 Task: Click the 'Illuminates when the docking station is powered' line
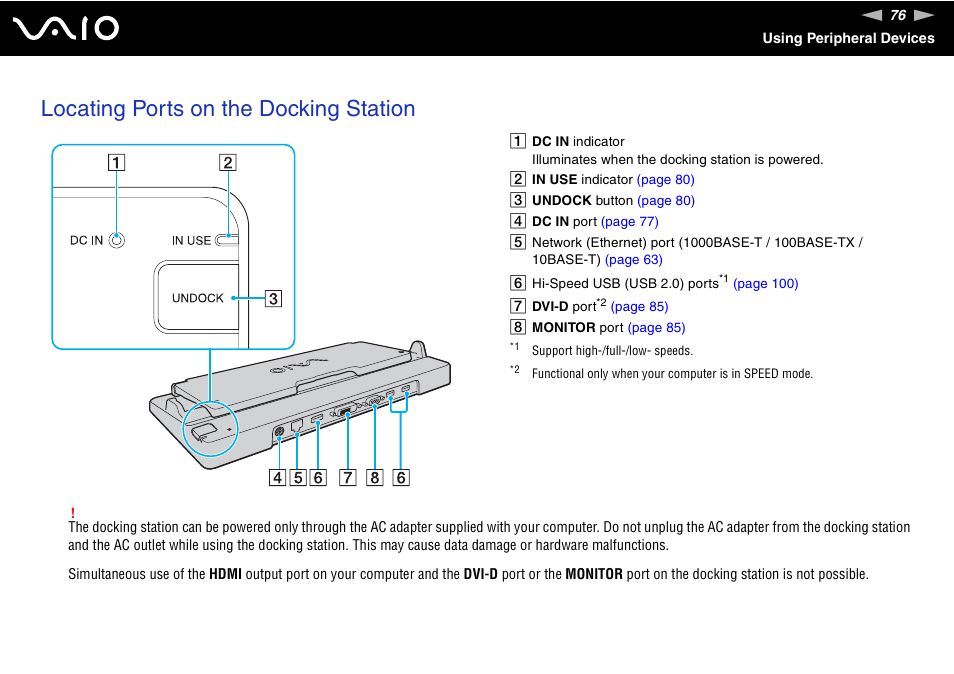coord(677,159)
